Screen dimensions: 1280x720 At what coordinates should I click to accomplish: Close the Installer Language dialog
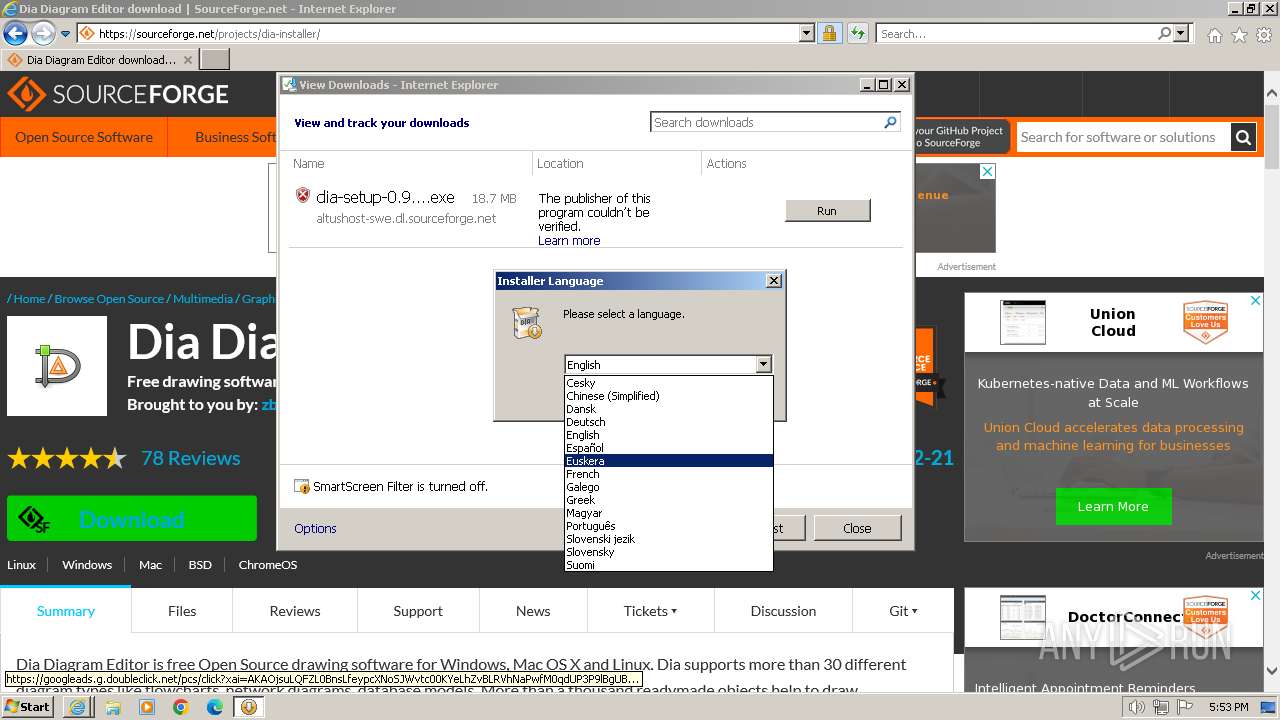773,281
